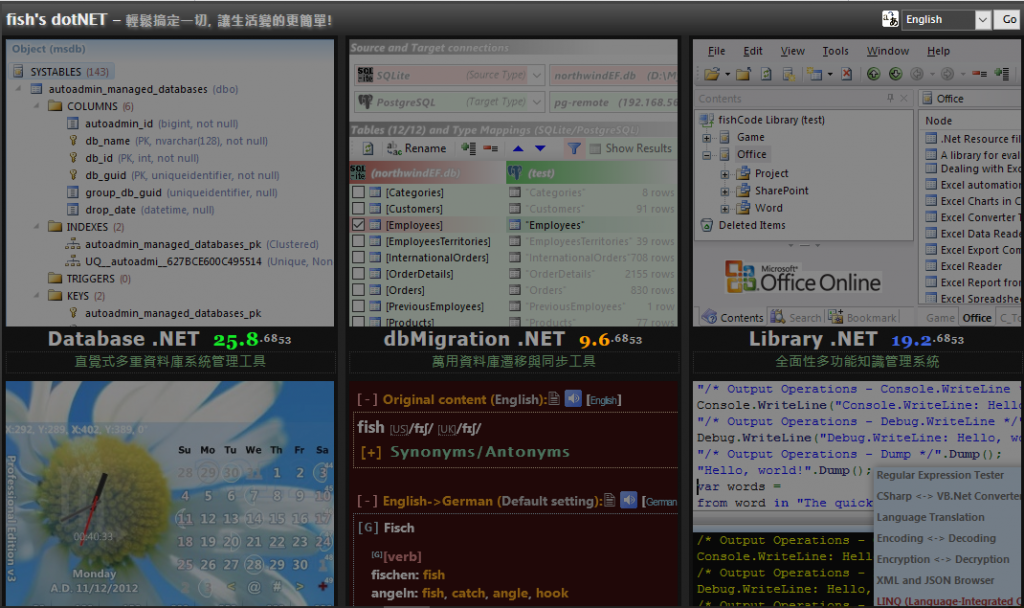Expand the Word folder node
The height and width of the screenshot is (608, 1024).
coord(725,209)
